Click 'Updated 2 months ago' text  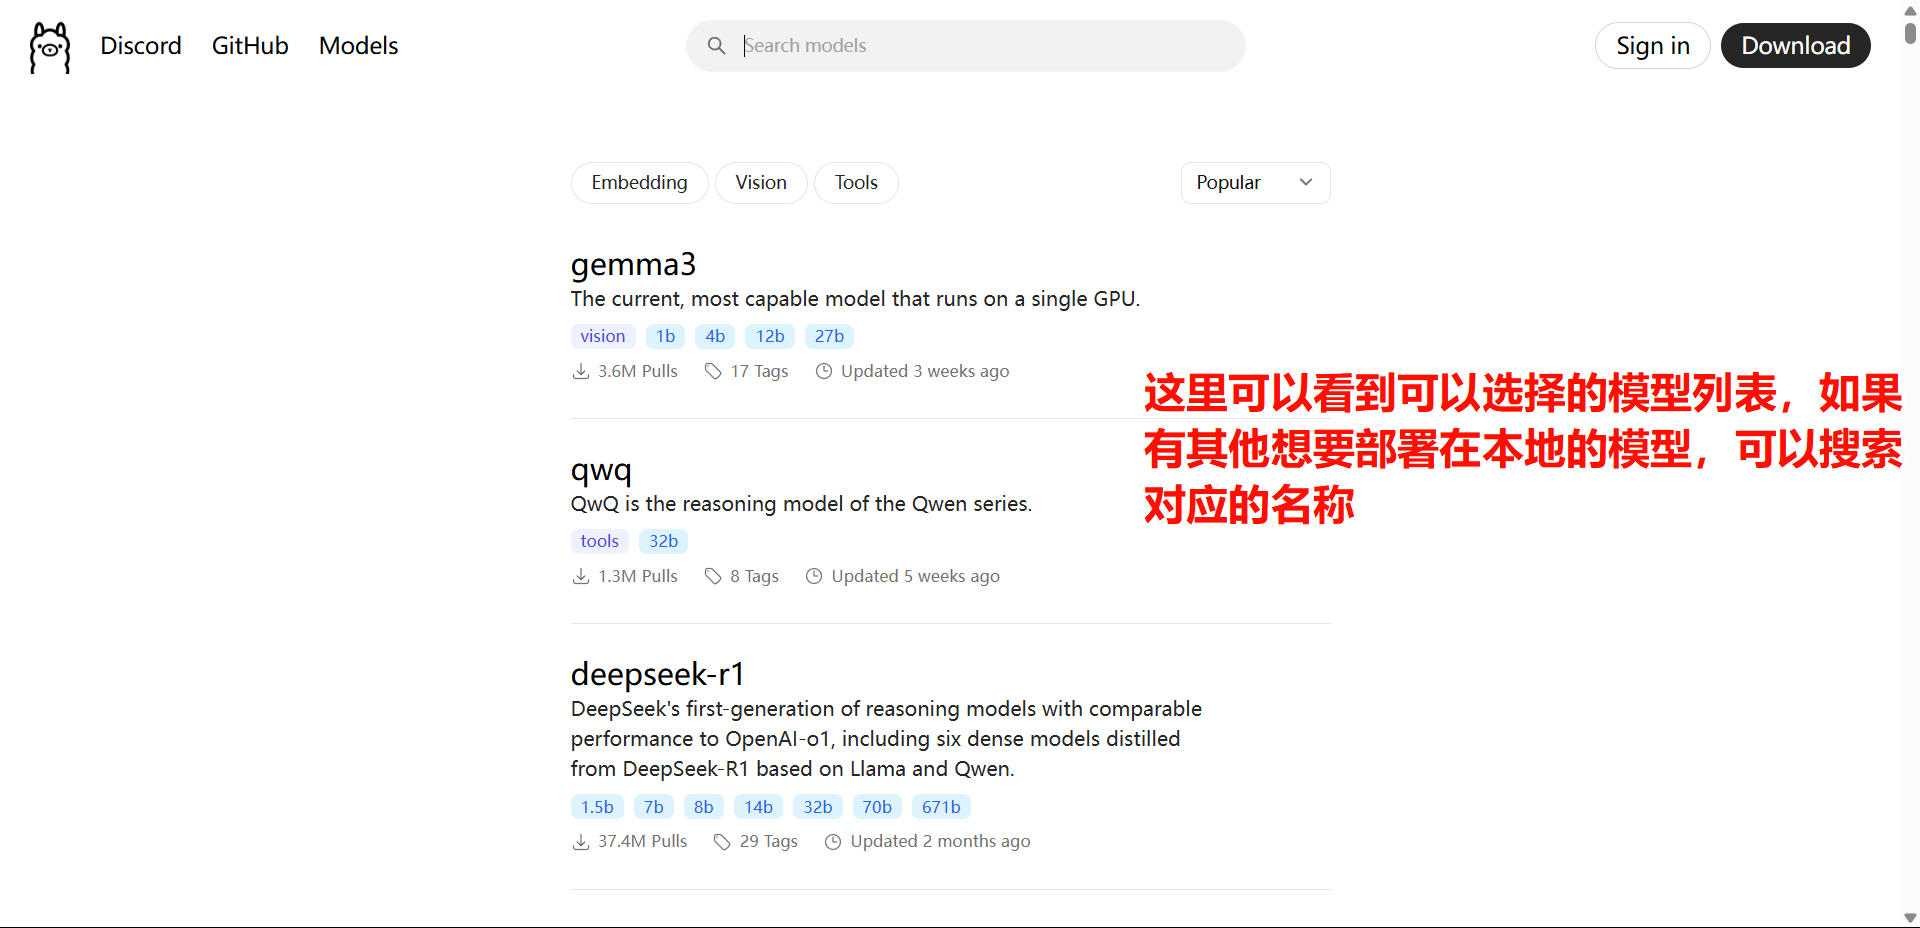point(940,842)
